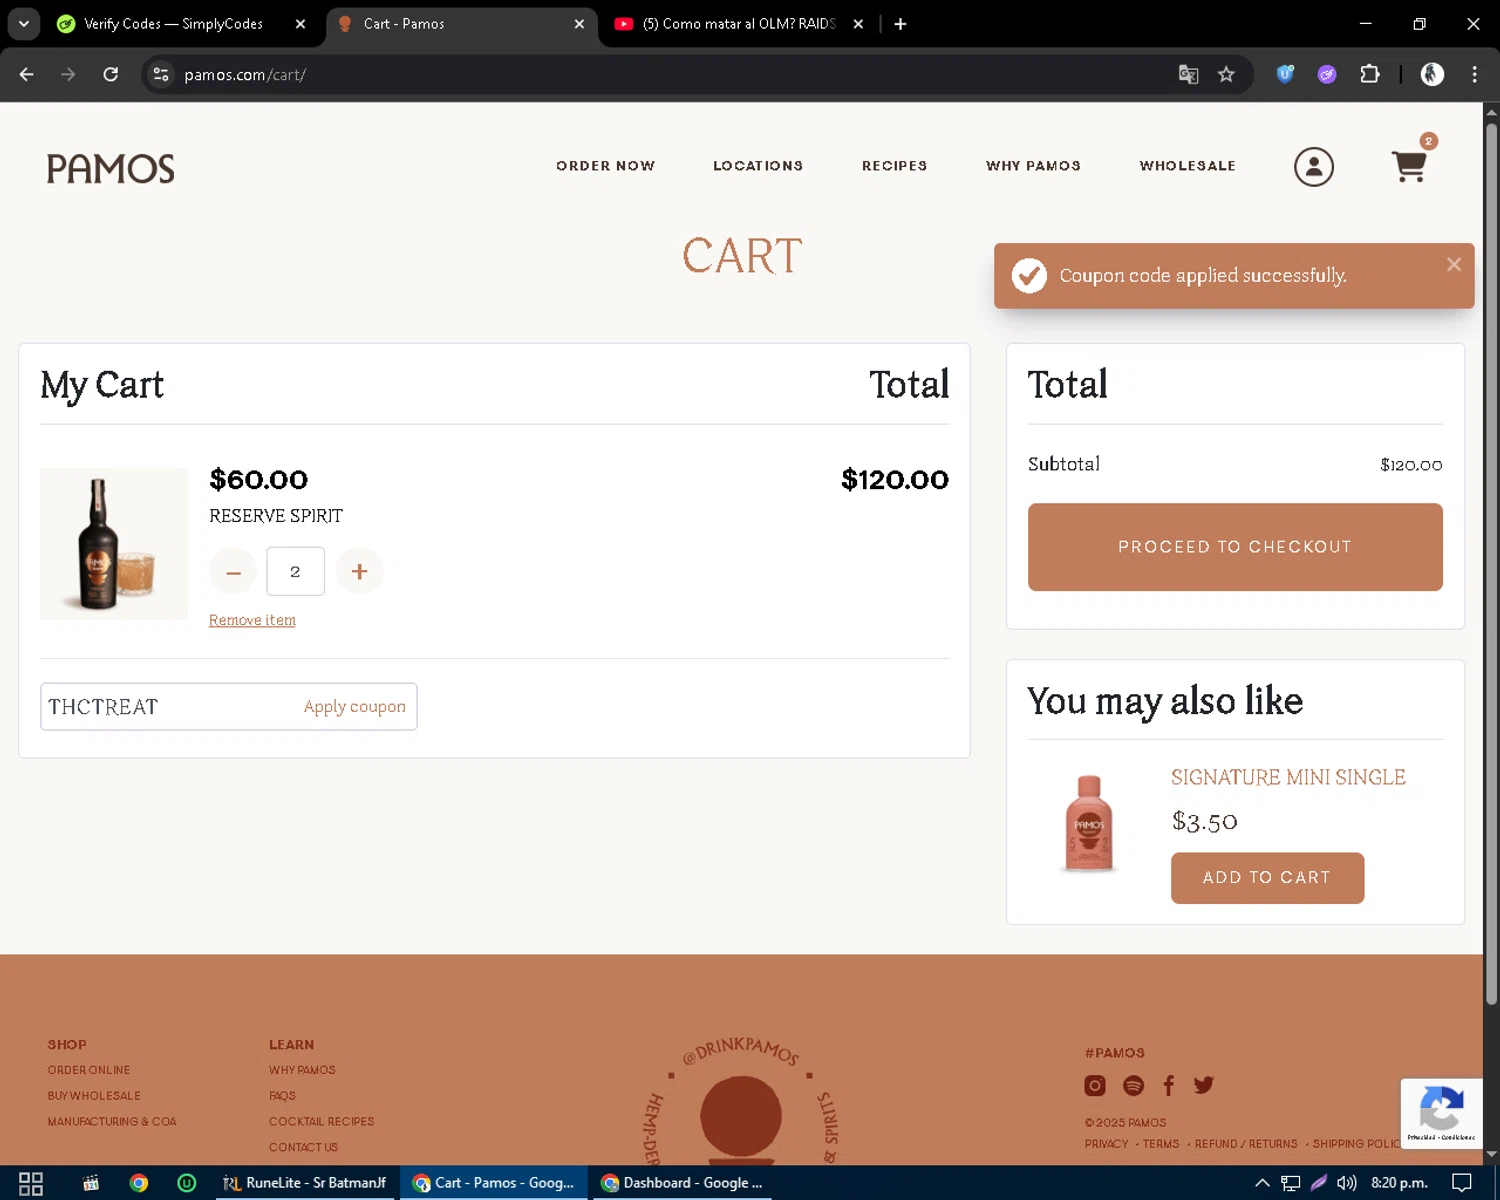Open the shopping cart icon in header

coord(1410,165)
